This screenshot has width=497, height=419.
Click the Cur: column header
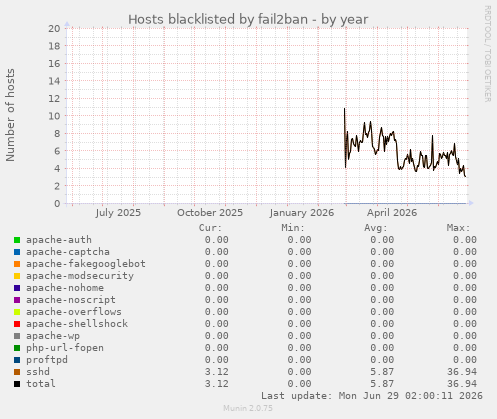210,228
